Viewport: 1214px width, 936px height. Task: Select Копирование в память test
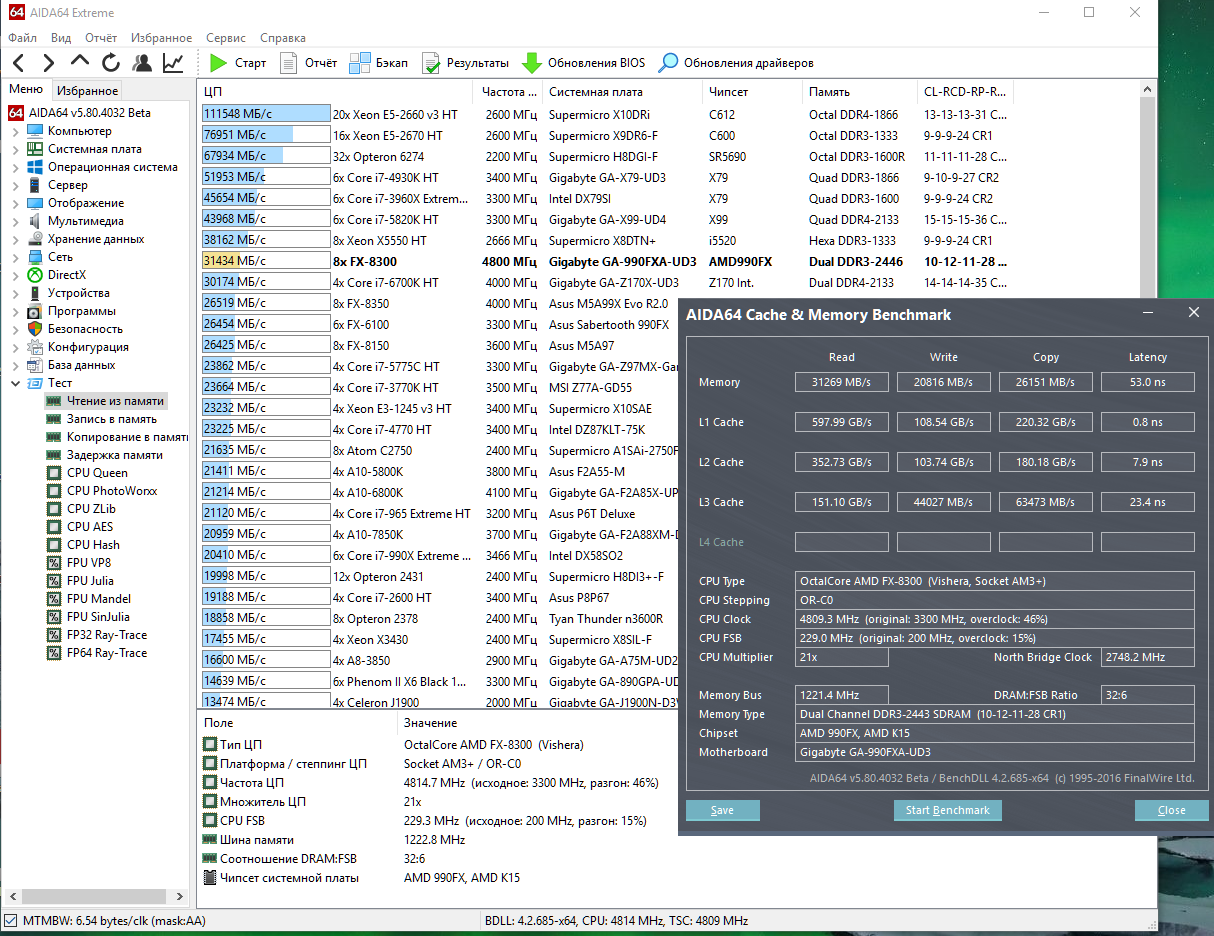pyautogui.click(x=127, y=437)
